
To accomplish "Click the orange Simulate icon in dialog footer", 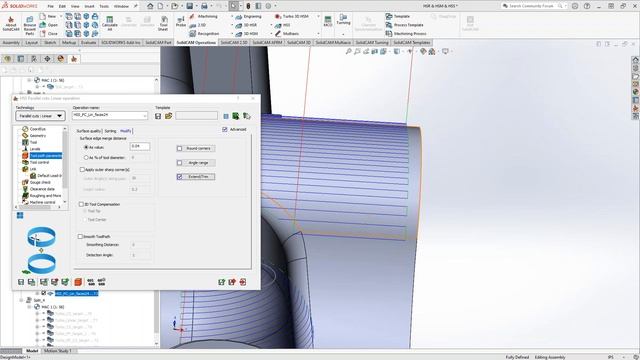I will tap(78, 282).
